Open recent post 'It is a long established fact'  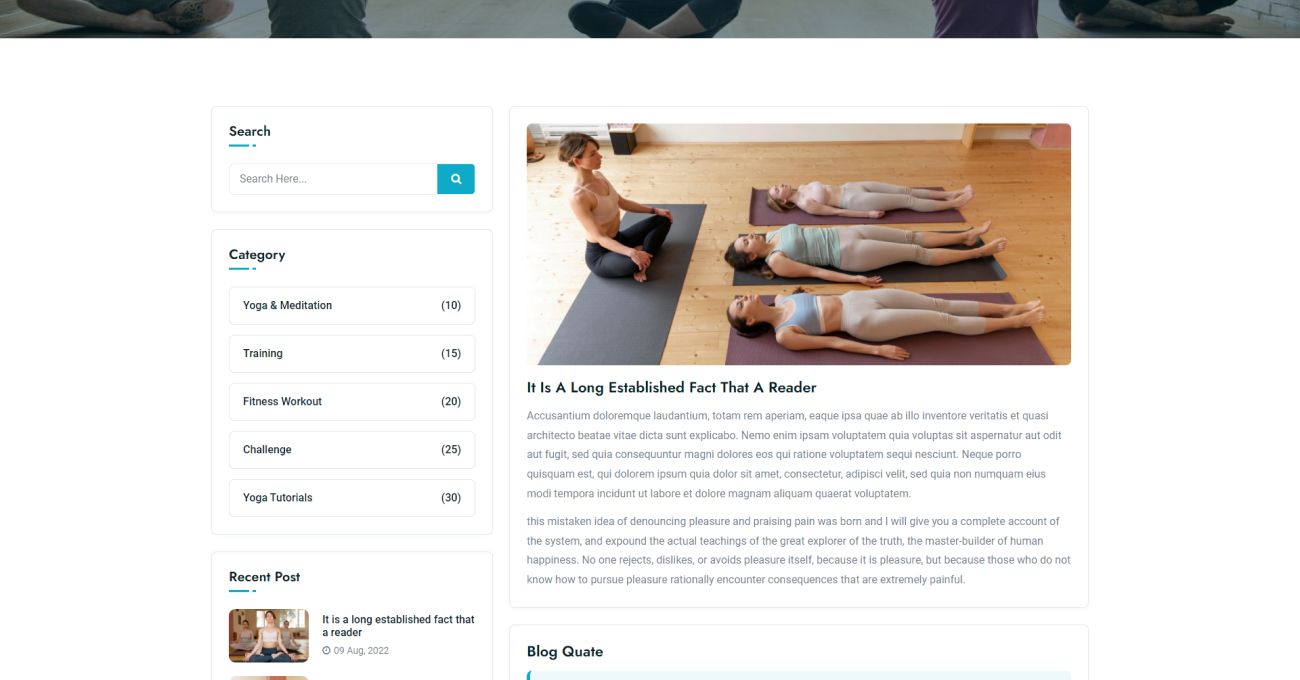coord(398,626)
